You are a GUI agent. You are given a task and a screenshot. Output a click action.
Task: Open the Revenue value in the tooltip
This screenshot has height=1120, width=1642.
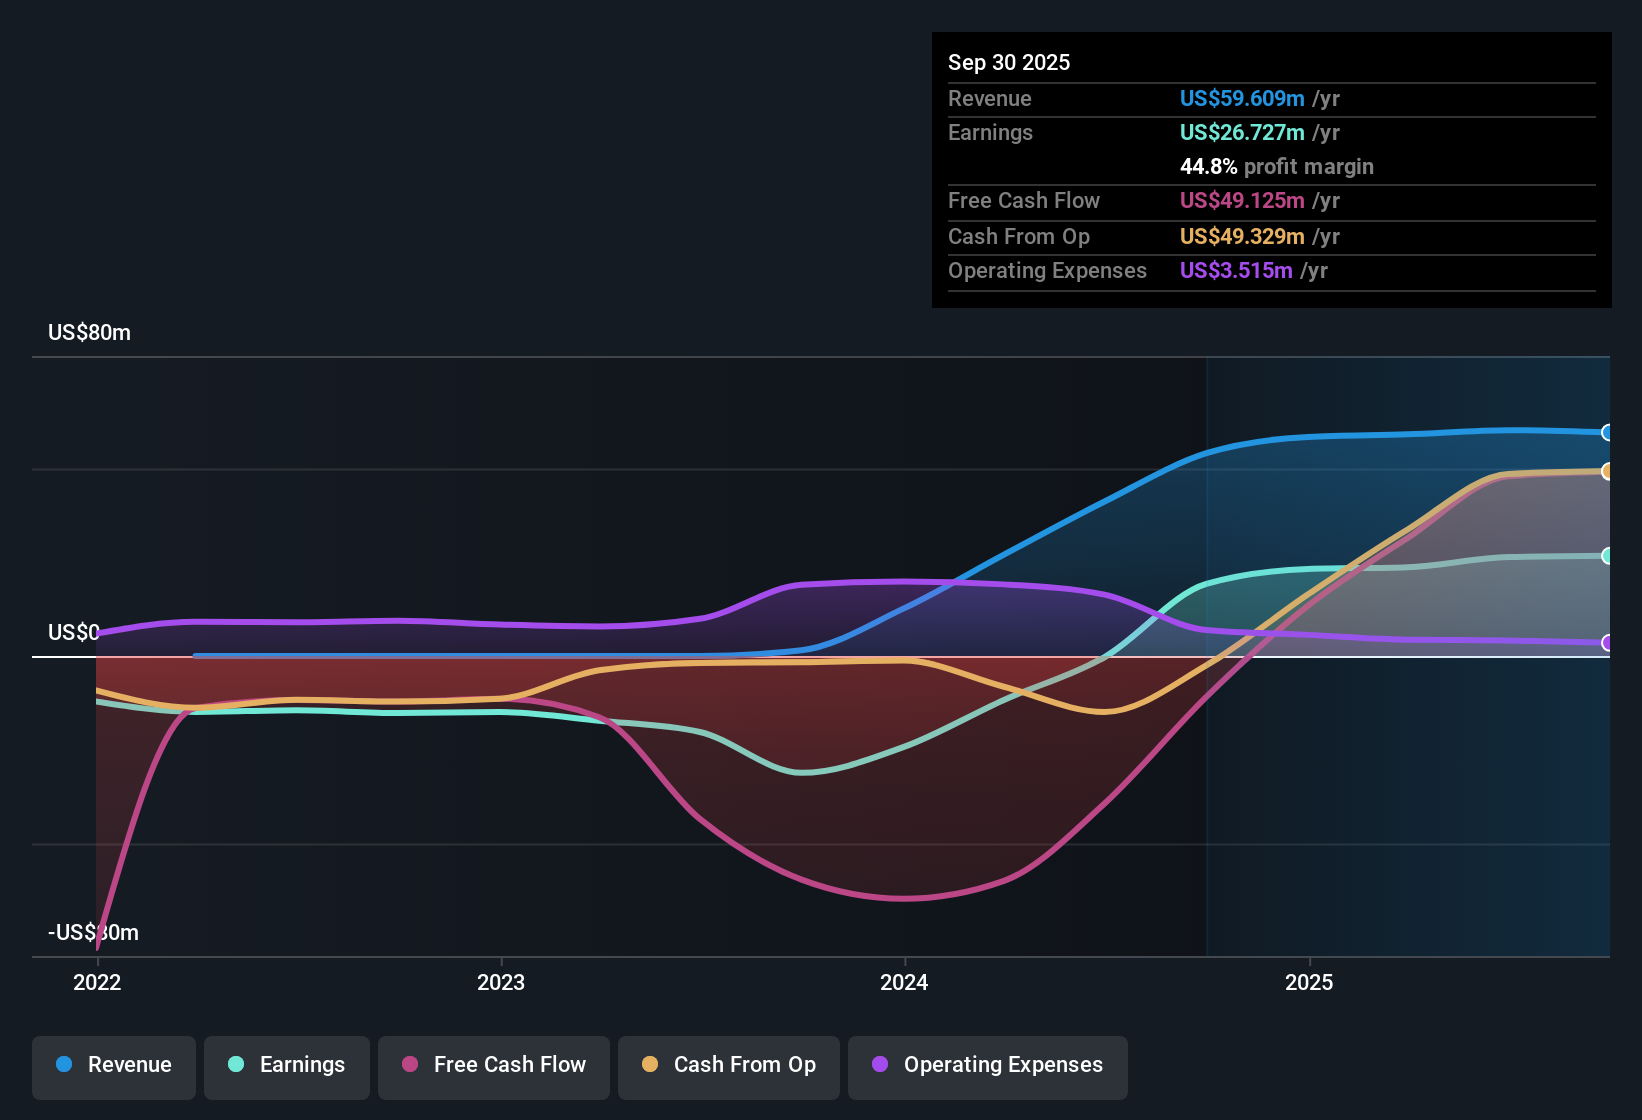pyautogui.click(x=1242, y=98)
